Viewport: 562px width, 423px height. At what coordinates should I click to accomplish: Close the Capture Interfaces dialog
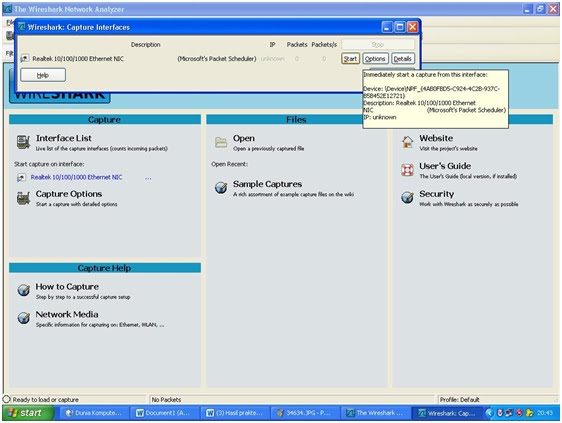pyautogui.click(x=413, y=27)
